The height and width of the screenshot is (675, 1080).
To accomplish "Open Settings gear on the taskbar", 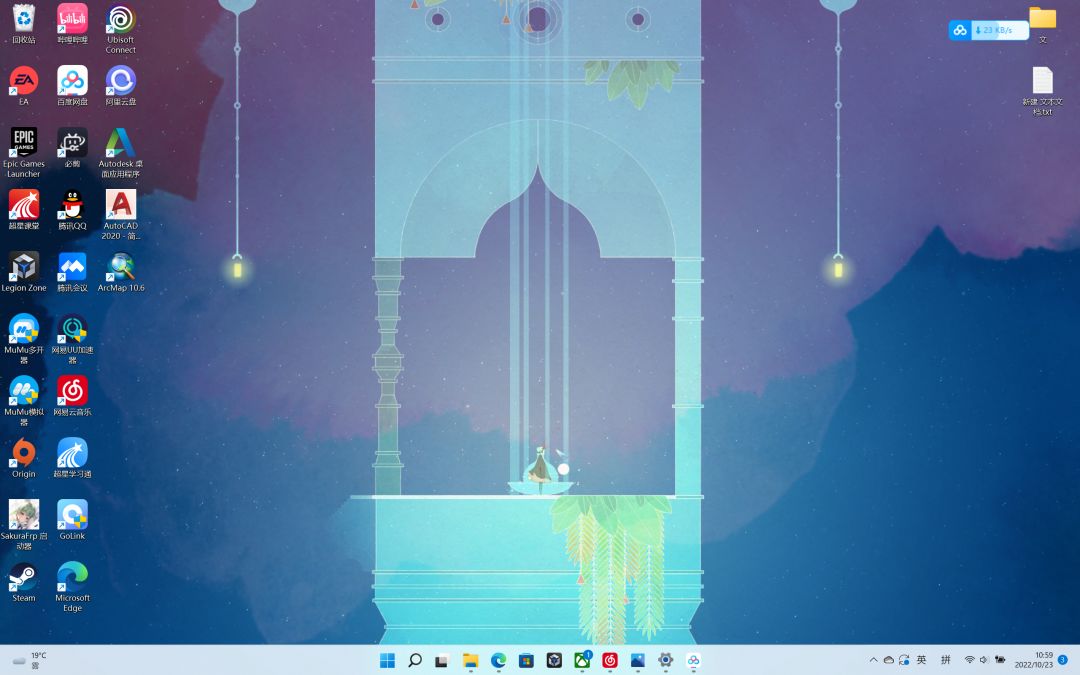I will (665, 660).
